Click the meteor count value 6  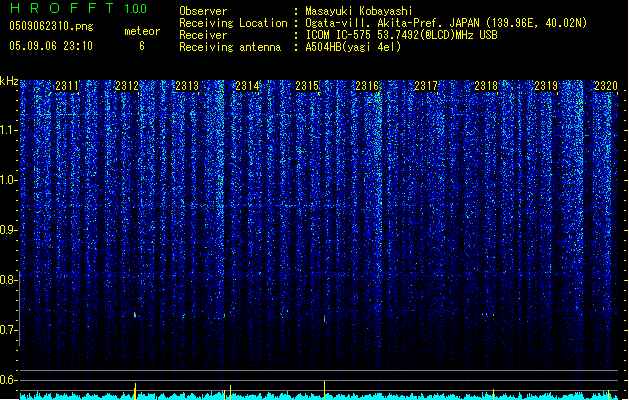[x=142, y=46]
